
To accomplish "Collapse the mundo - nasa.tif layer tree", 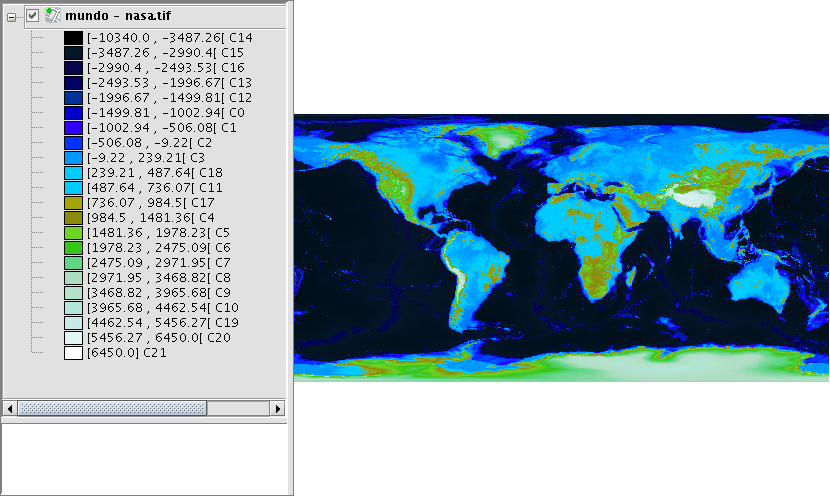I will pos(11,17).
